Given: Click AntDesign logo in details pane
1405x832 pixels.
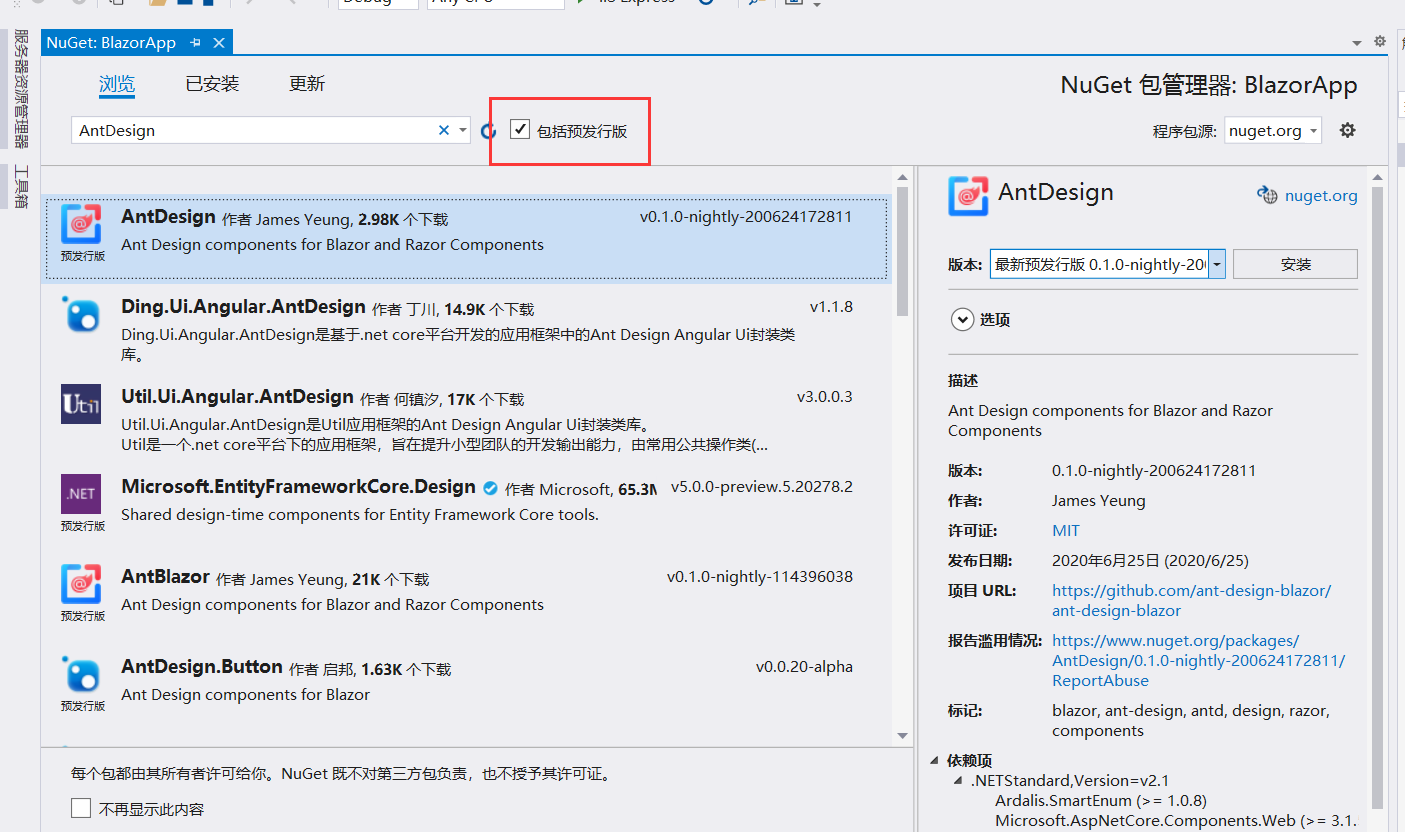Looking at the screenshot, I should pos(968,196).
